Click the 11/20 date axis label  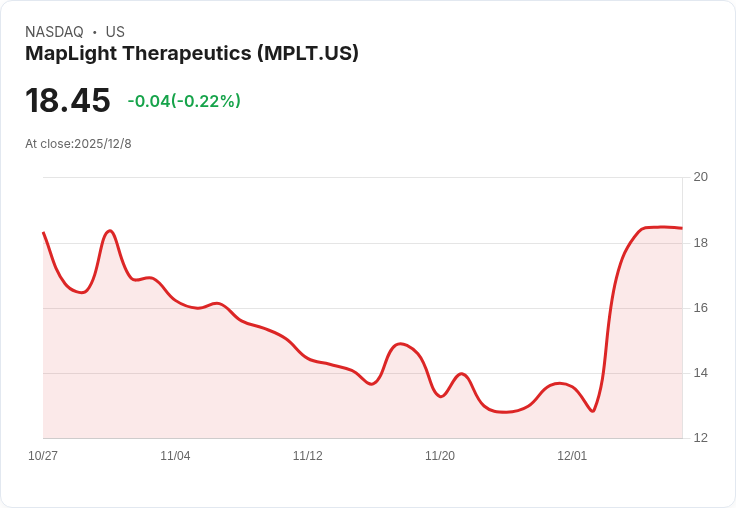tap(440, 455)
